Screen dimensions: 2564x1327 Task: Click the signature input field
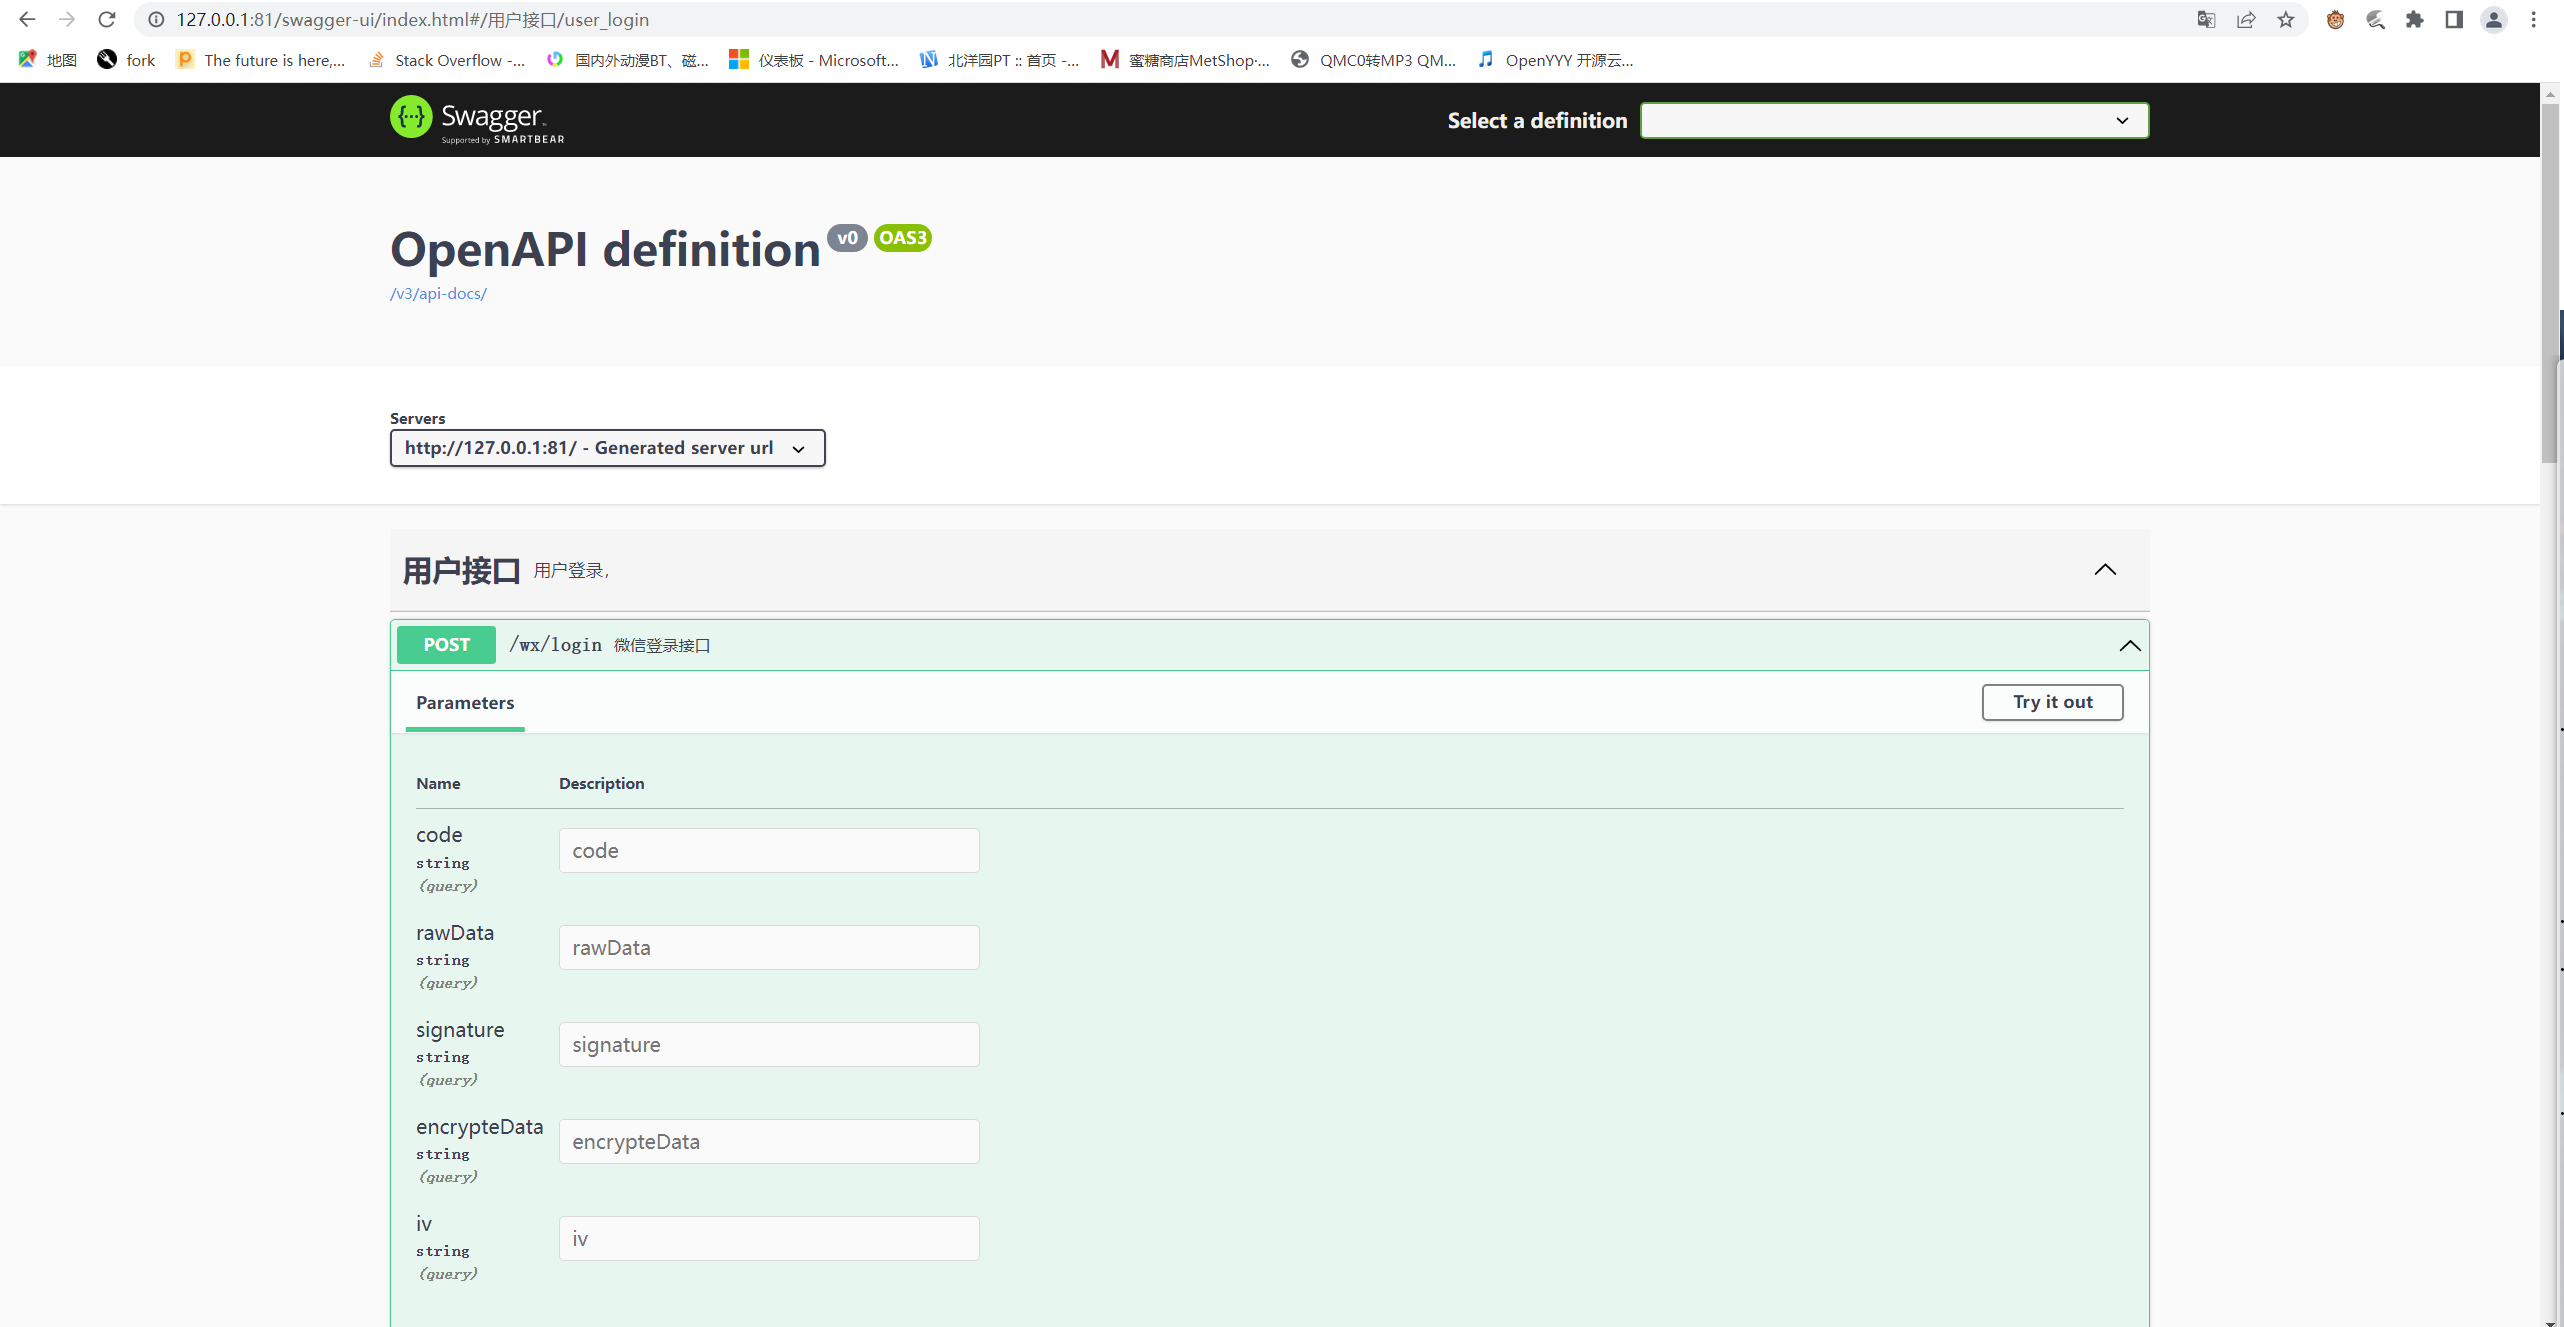click(768, 1045)
